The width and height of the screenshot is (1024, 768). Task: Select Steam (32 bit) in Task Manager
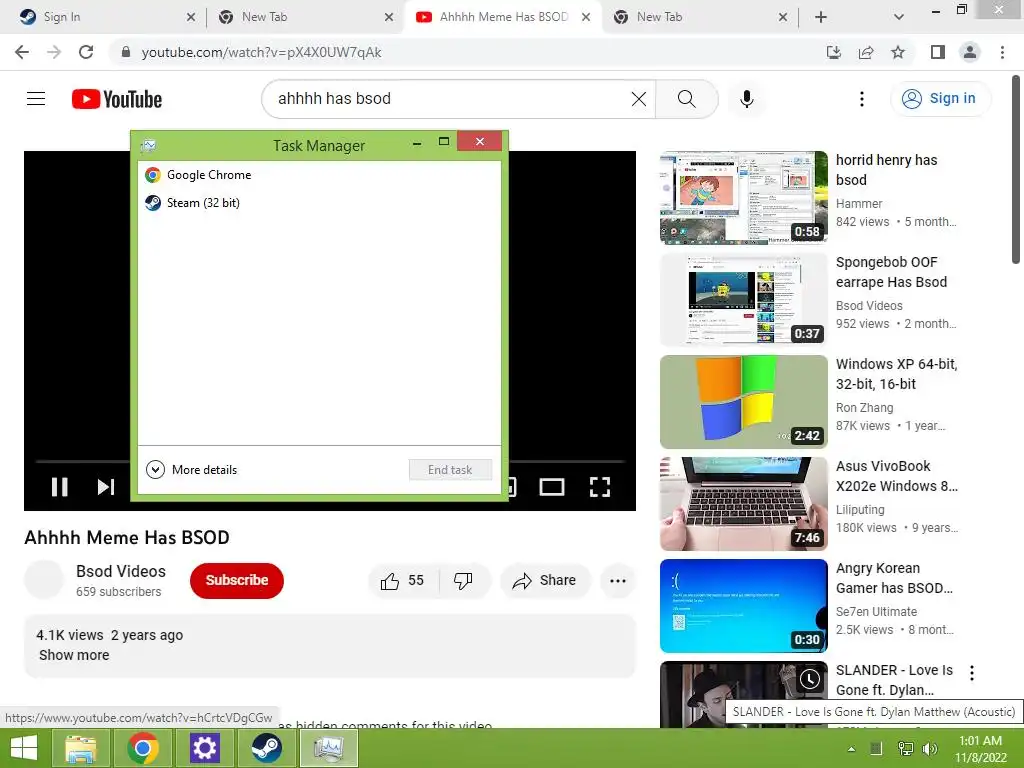point(319,202)
